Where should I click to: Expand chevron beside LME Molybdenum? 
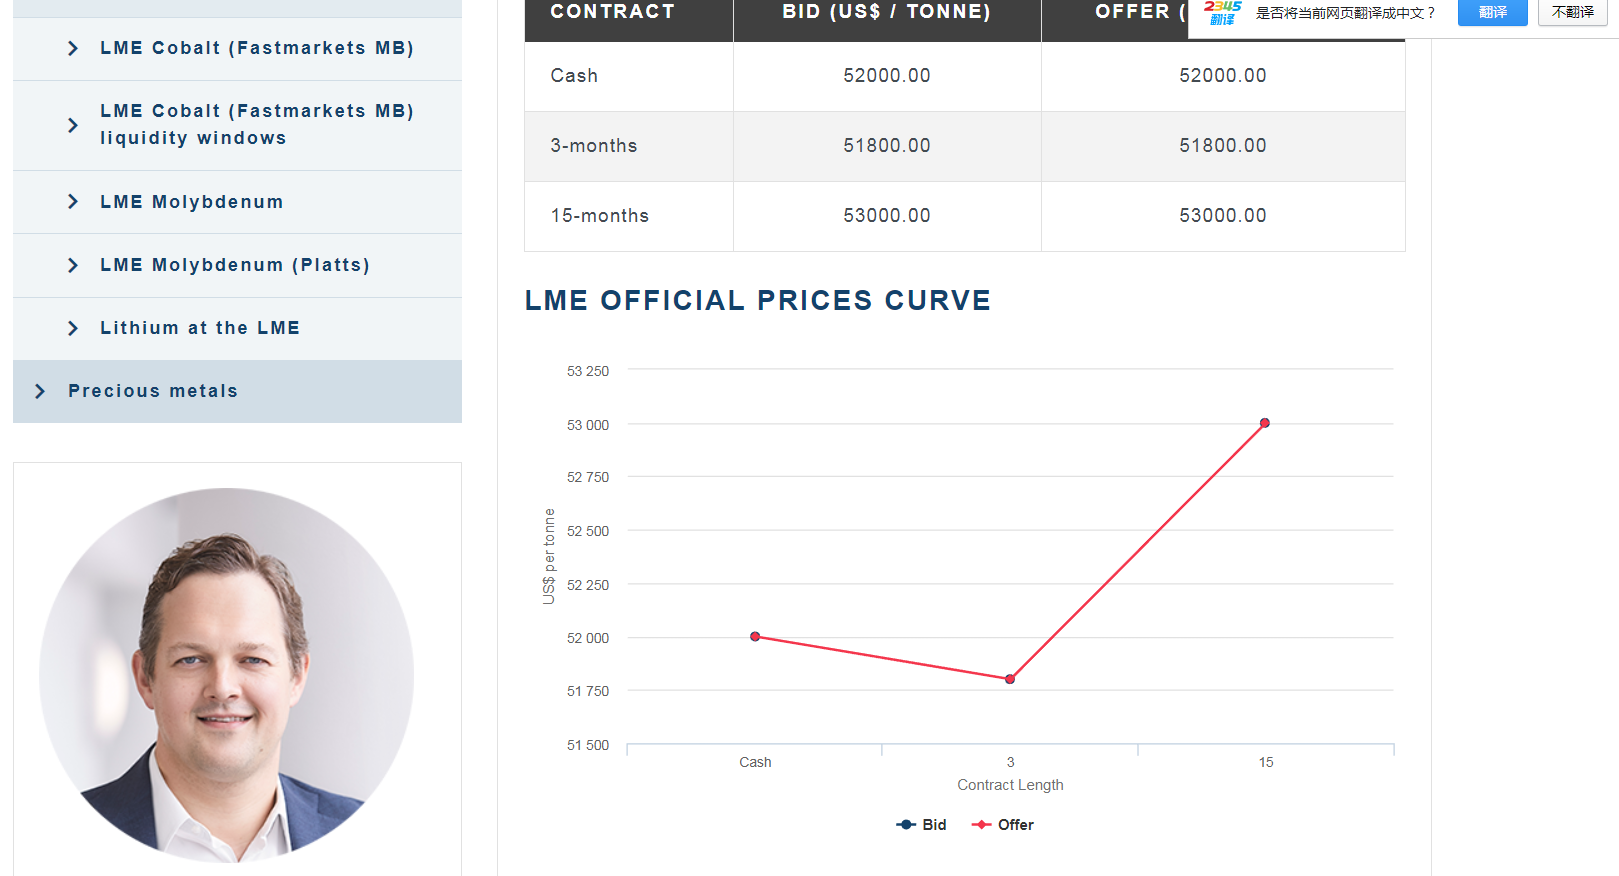tap(73, 202)
